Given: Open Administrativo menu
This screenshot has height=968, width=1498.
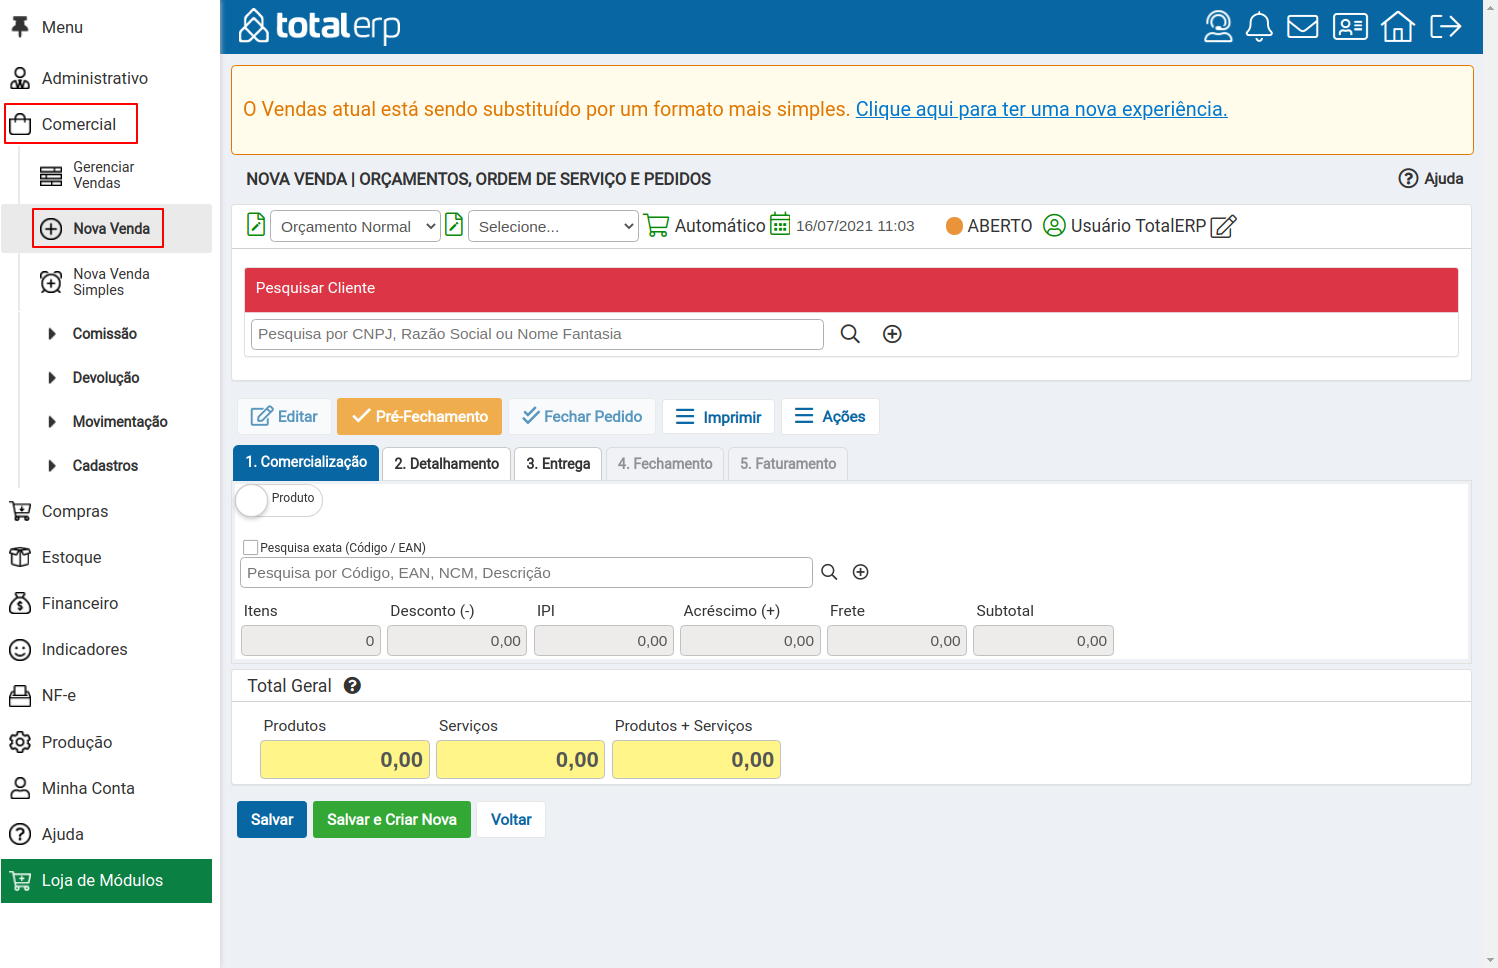Looking at the screenshot, I should (94, 78).
